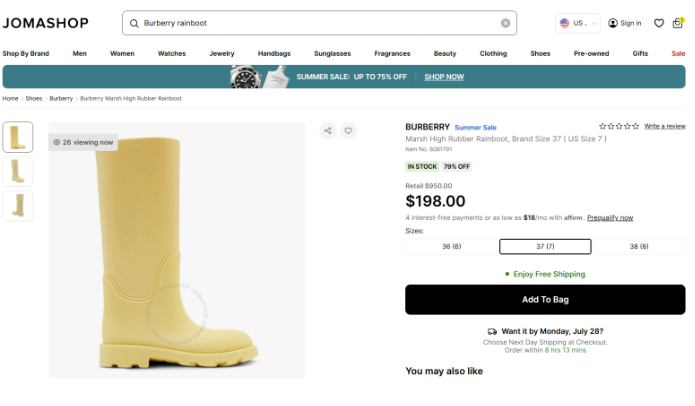Open the shopping bag cart

[x=677, y=23]
